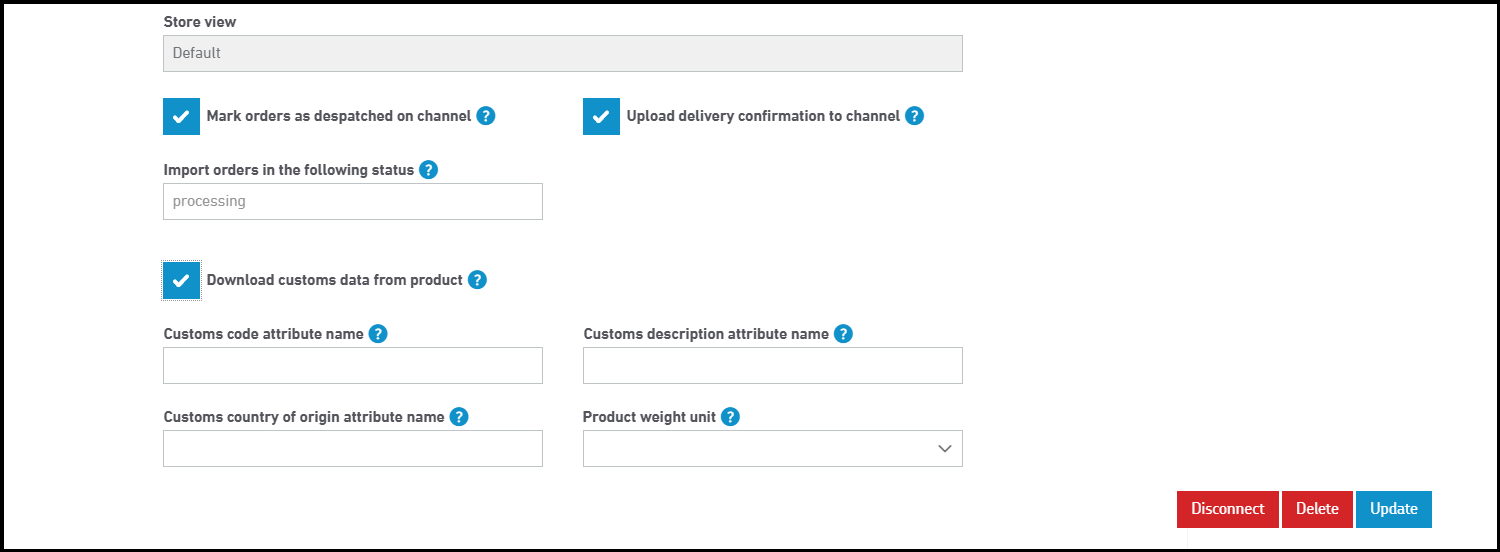
Task: Click help icon beside Mark orders as despatched
Action: (486, 116)
